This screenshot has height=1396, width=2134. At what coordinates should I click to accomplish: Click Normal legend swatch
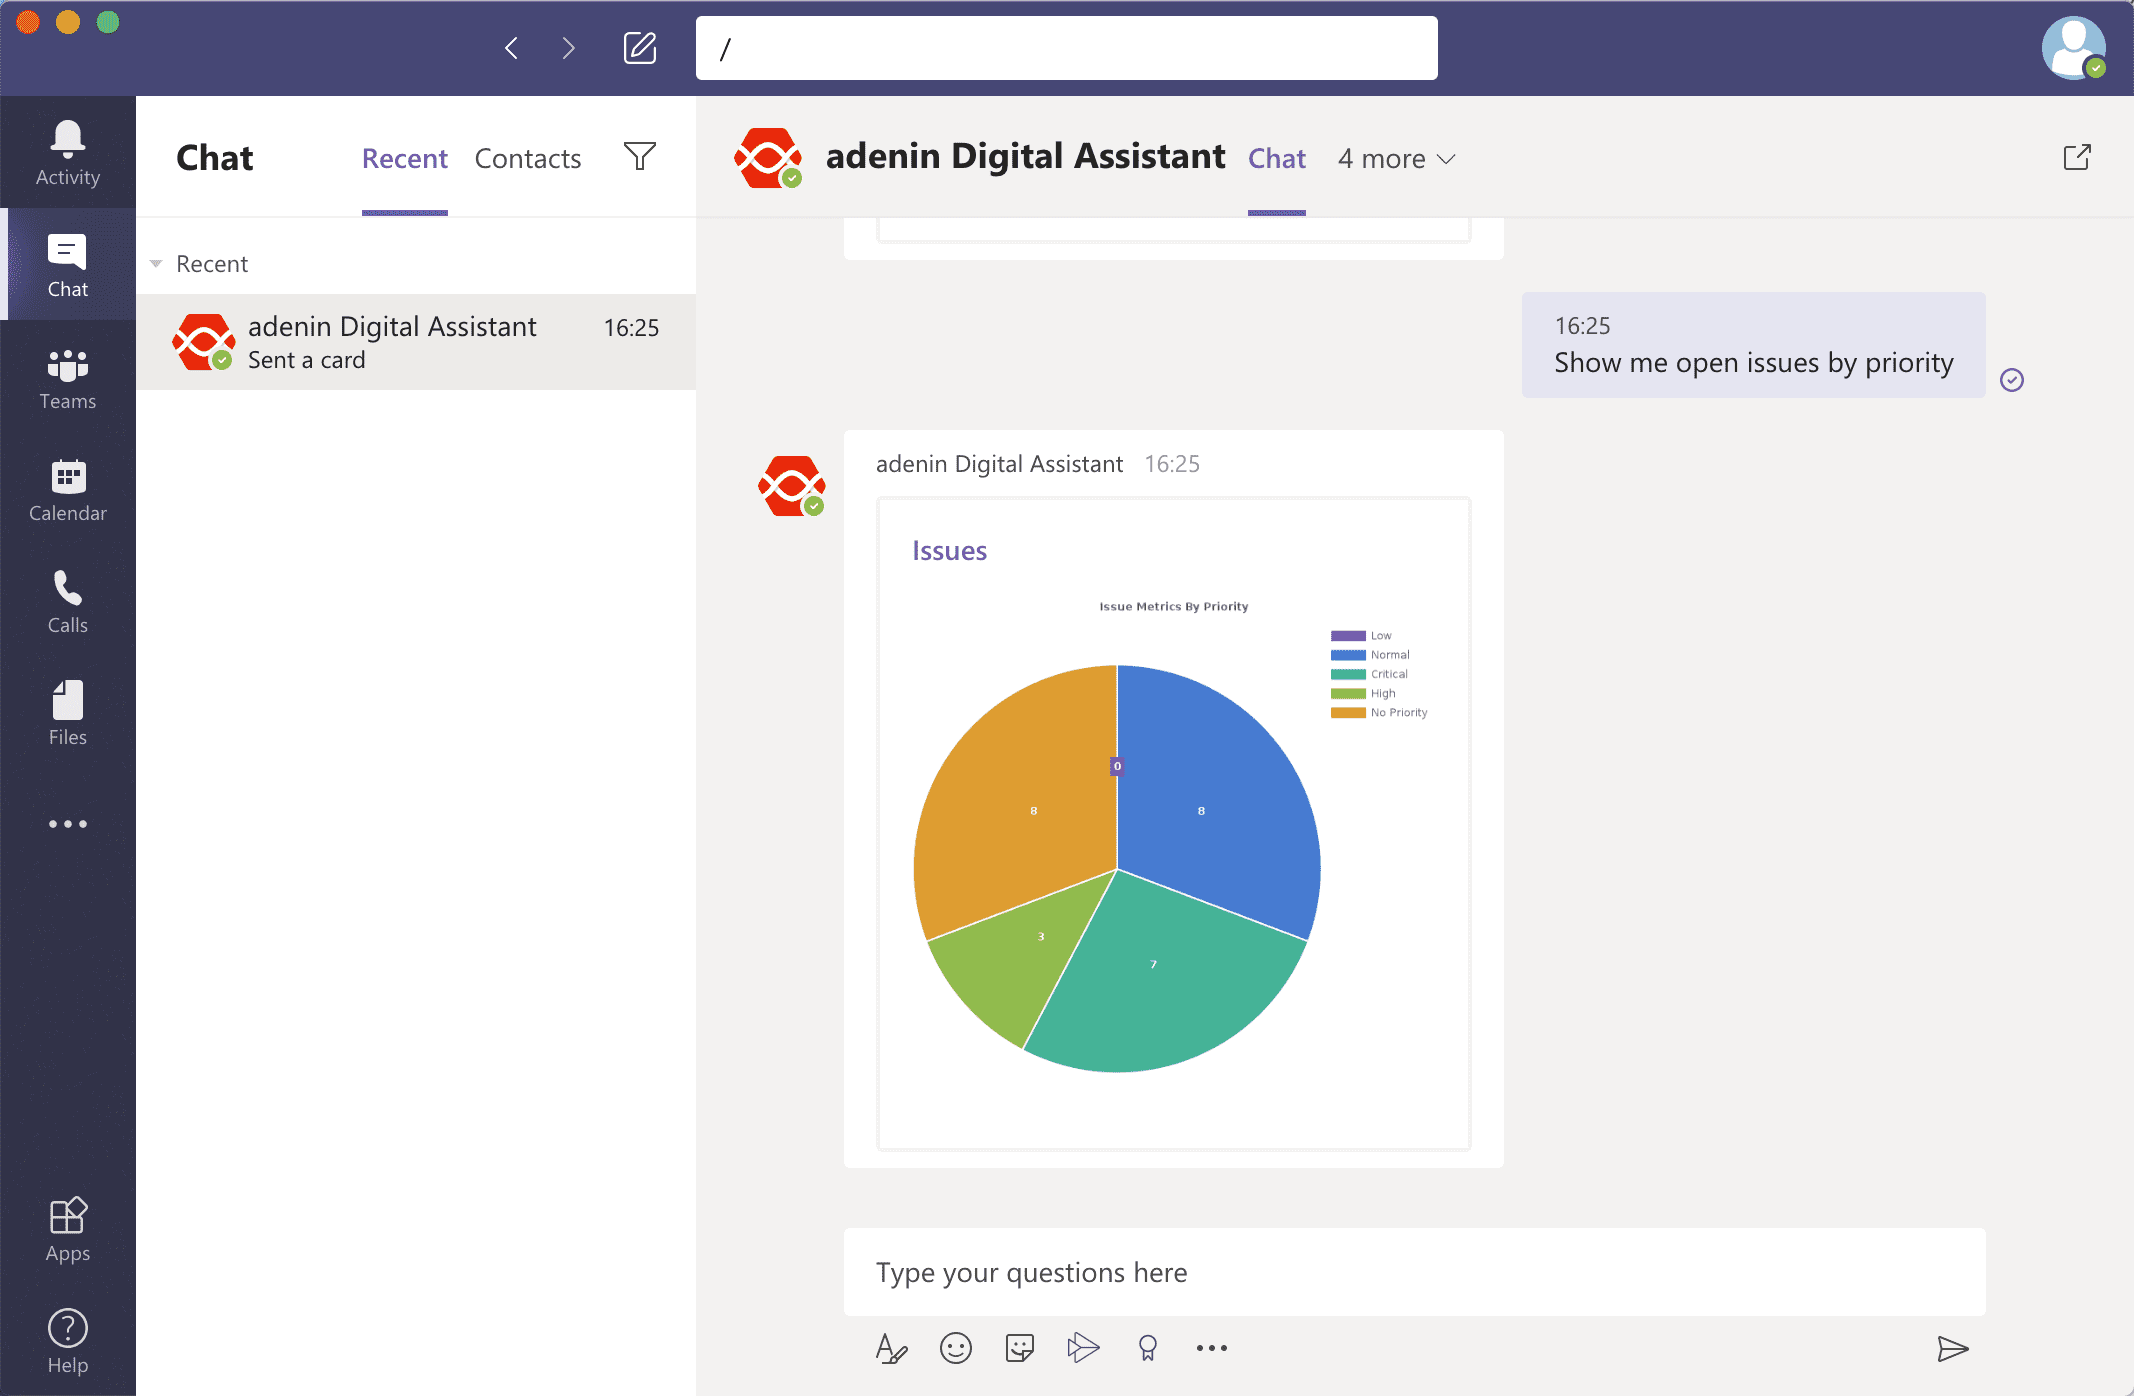click(1348, 655)
